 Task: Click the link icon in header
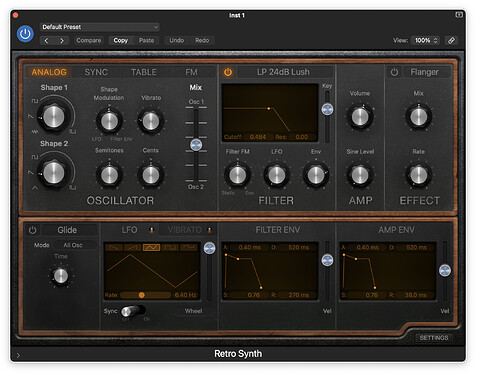[451, 40]
